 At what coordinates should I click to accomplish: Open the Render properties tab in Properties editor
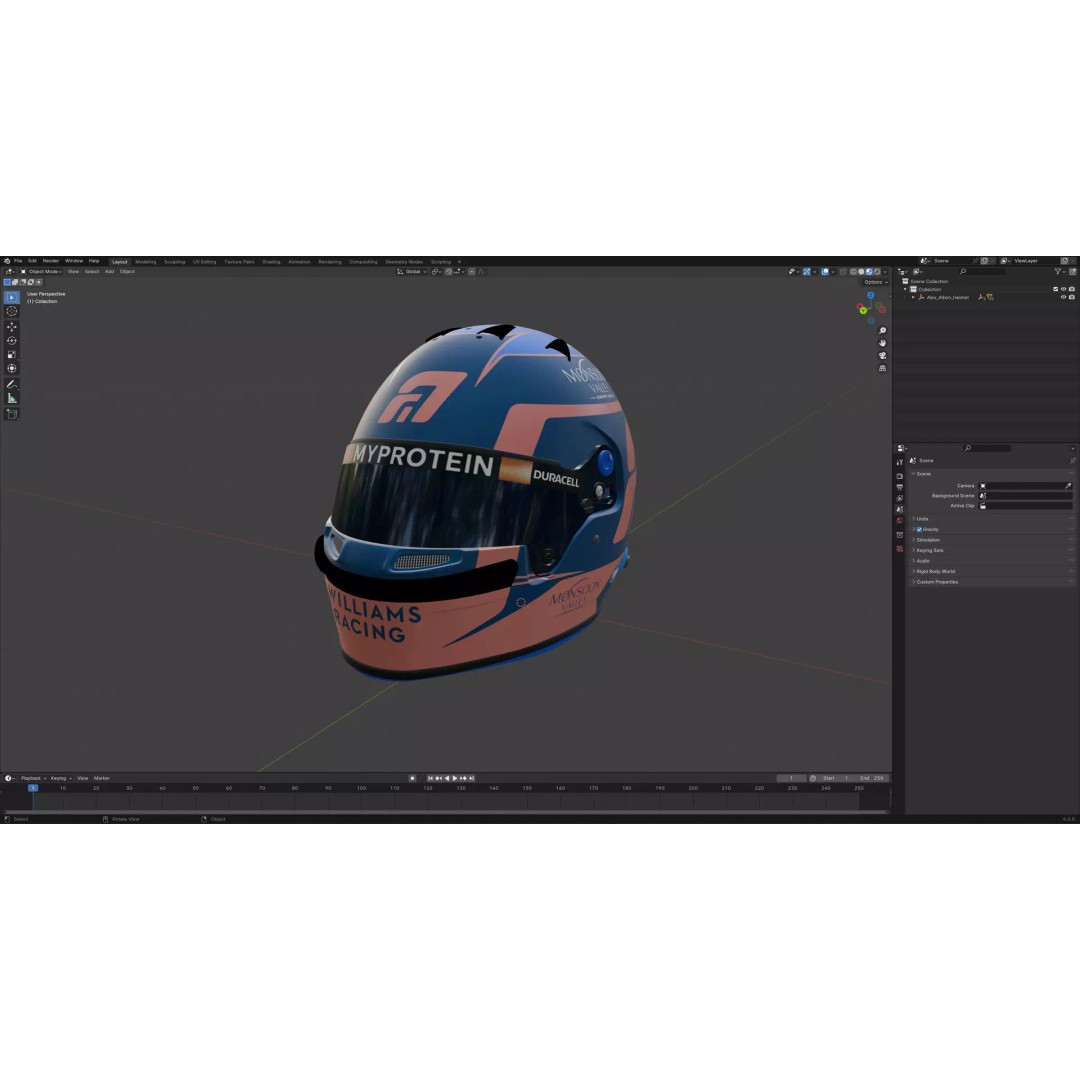point(901,476)
